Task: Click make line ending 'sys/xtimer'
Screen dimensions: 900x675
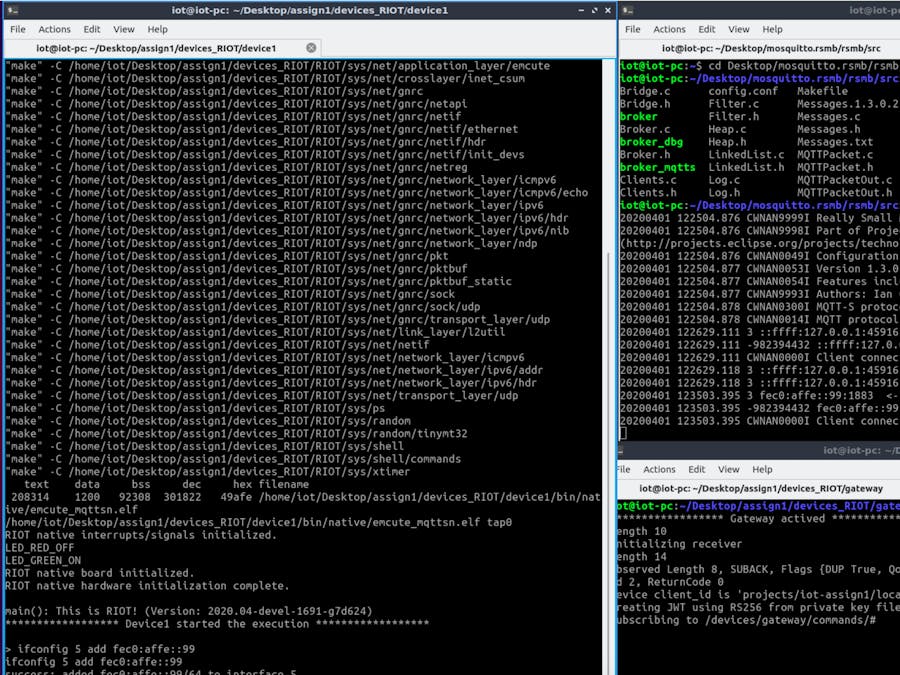Action: coord(208,472)
